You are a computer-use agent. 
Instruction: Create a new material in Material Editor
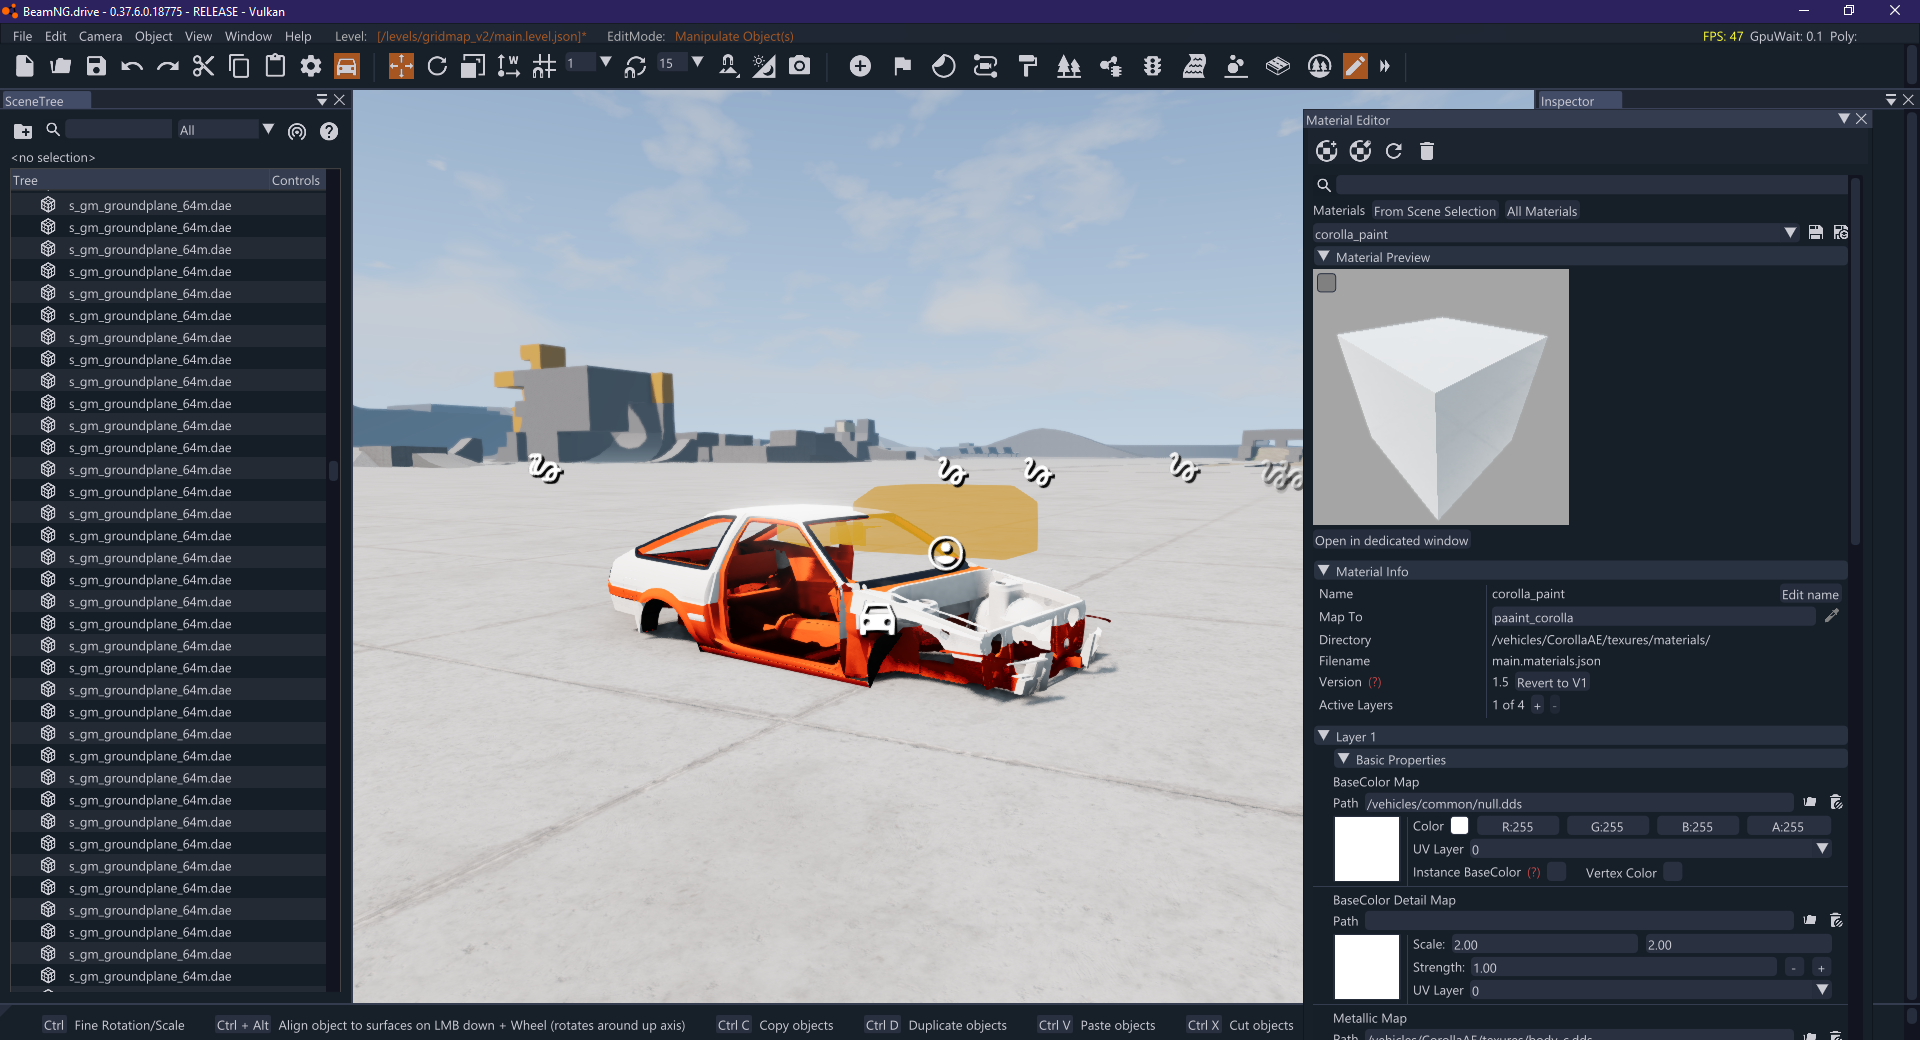(1327, 151)
